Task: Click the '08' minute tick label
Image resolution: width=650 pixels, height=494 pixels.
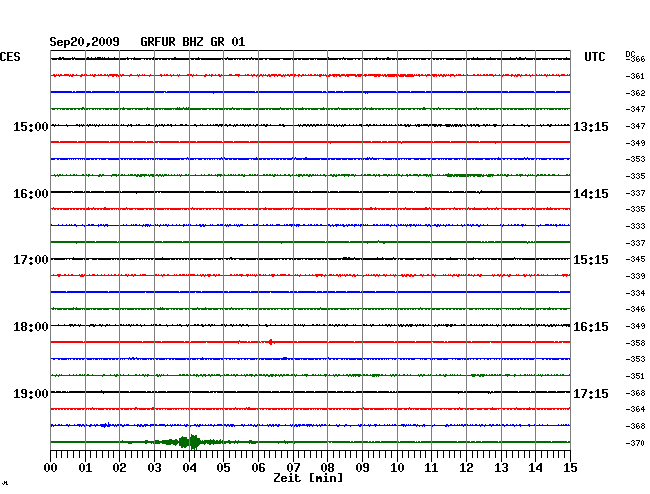Action: point(327,468)
